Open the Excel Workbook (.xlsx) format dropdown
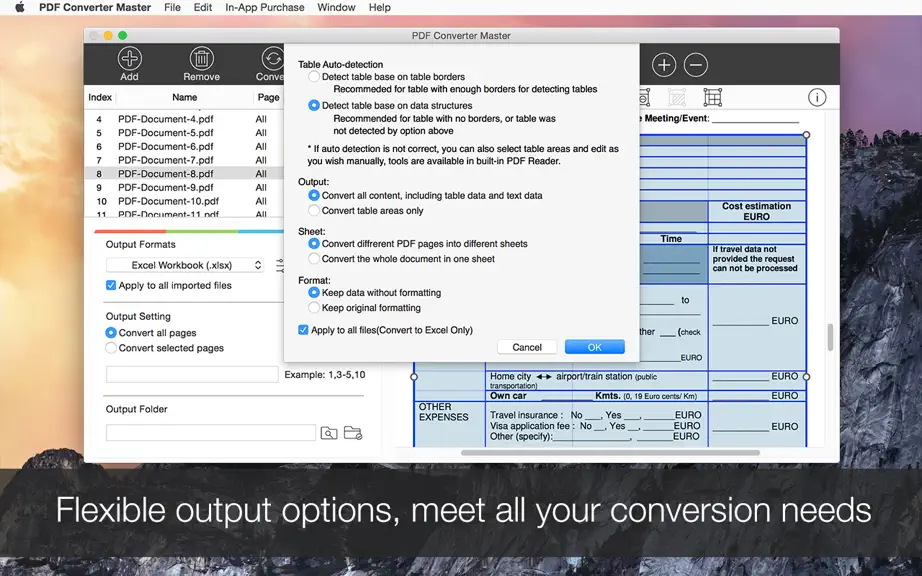The image size is (922, 576). (185, 265)
